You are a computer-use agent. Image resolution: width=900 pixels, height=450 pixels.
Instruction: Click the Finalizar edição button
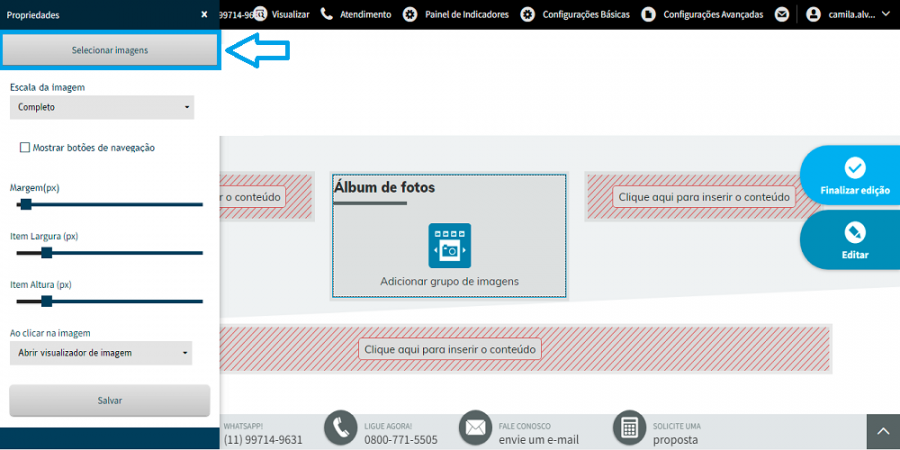tap(855, 176)
